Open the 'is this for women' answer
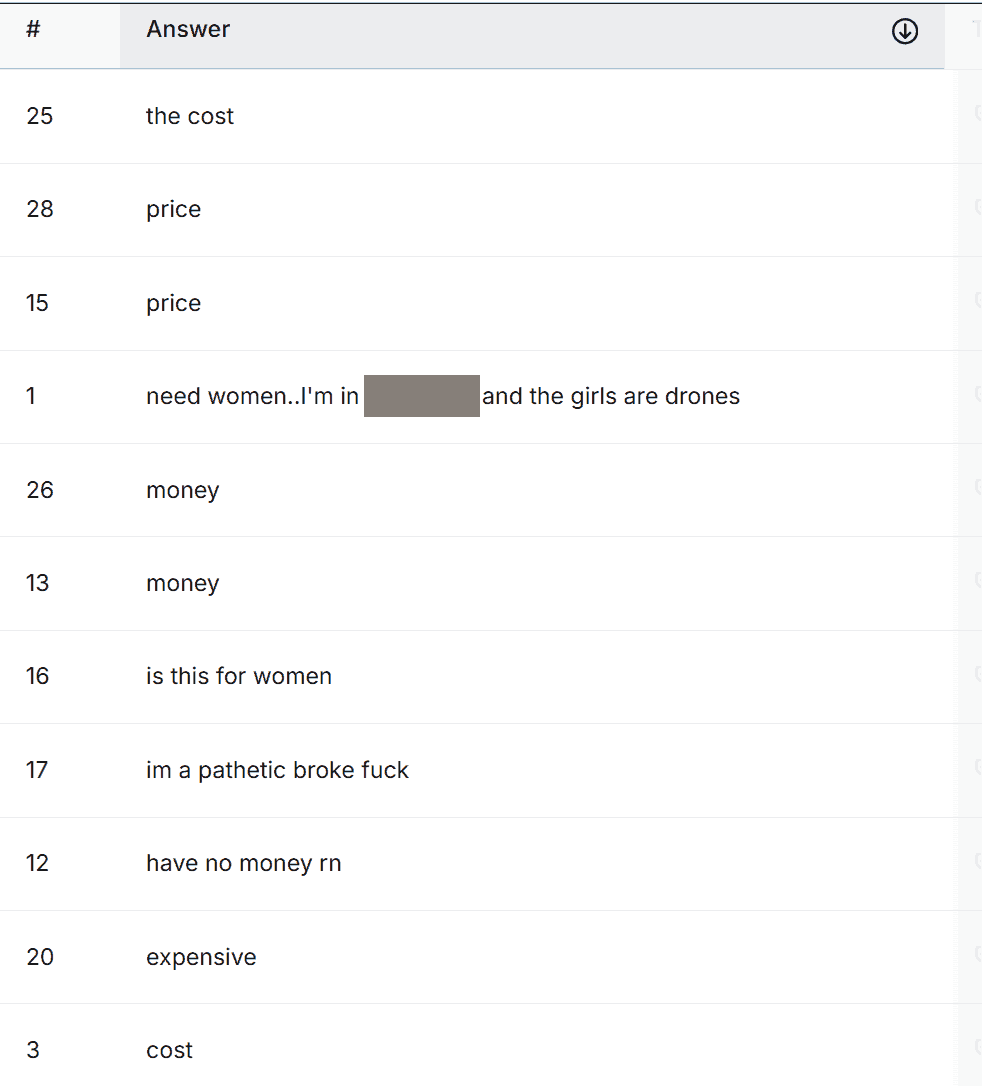The height and width of the screenshot is (1086, 982). click(491, 677)
